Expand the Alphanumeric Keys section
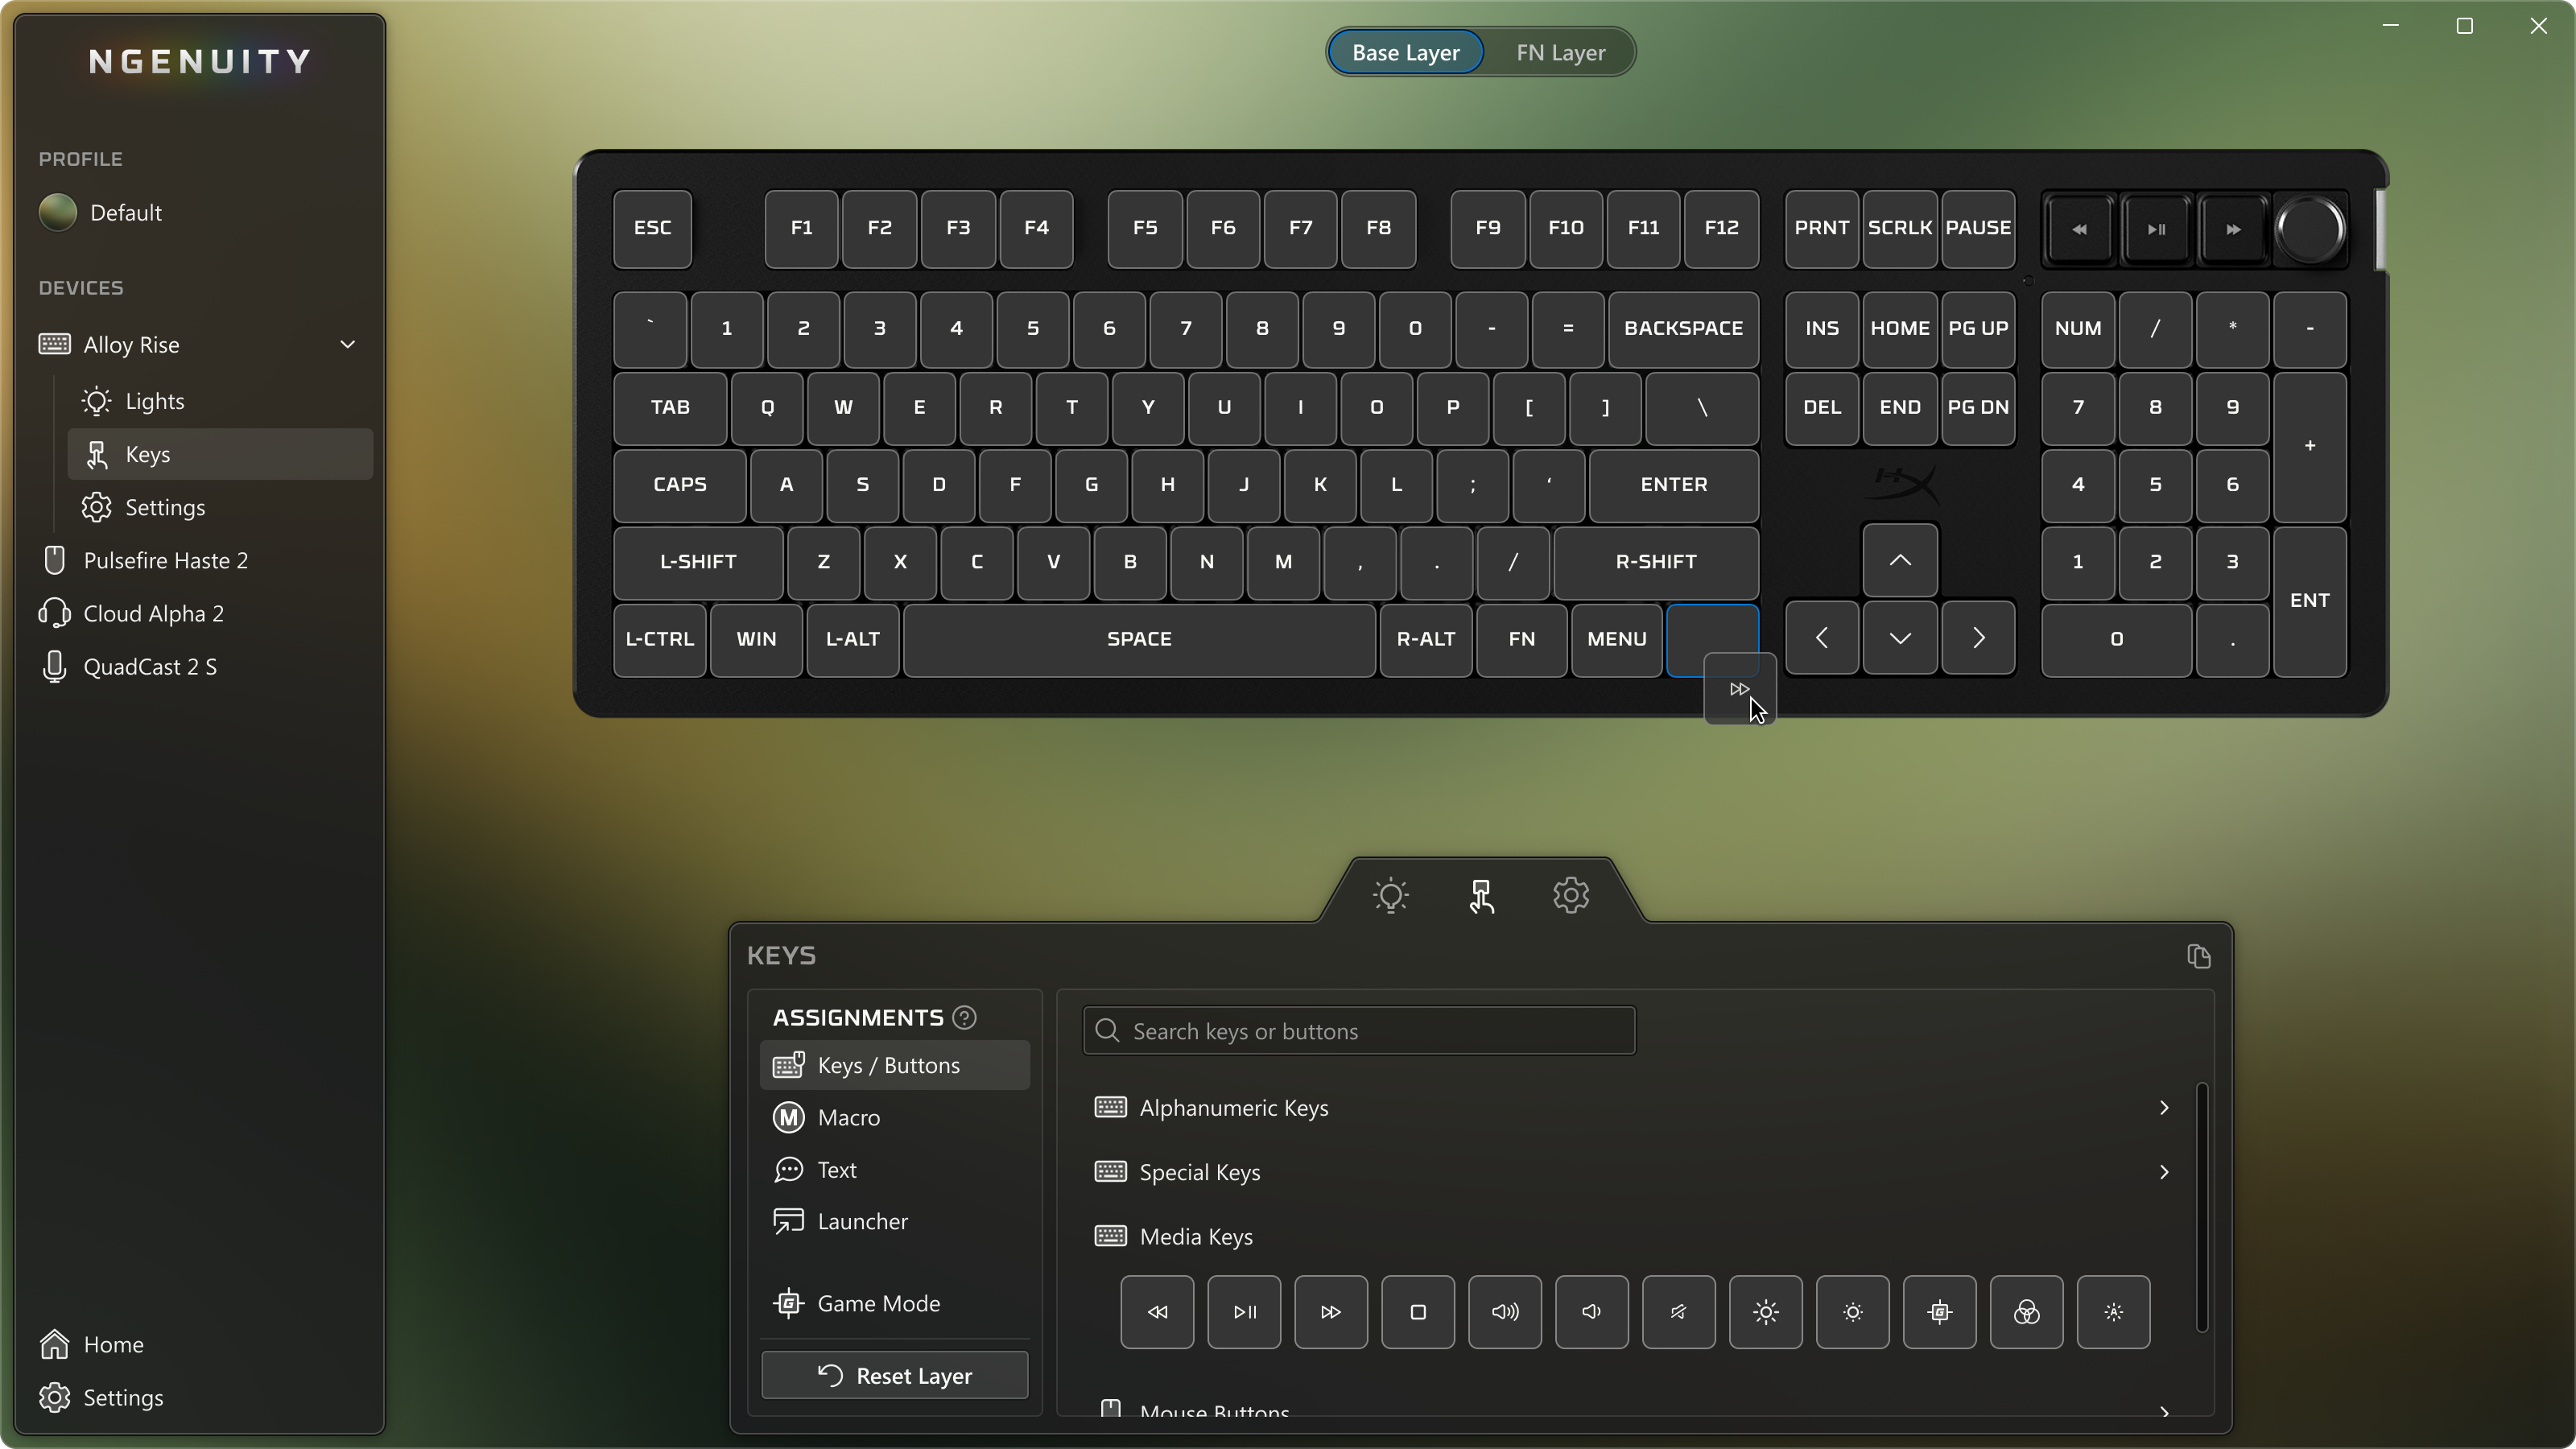 point(1630,1108)
